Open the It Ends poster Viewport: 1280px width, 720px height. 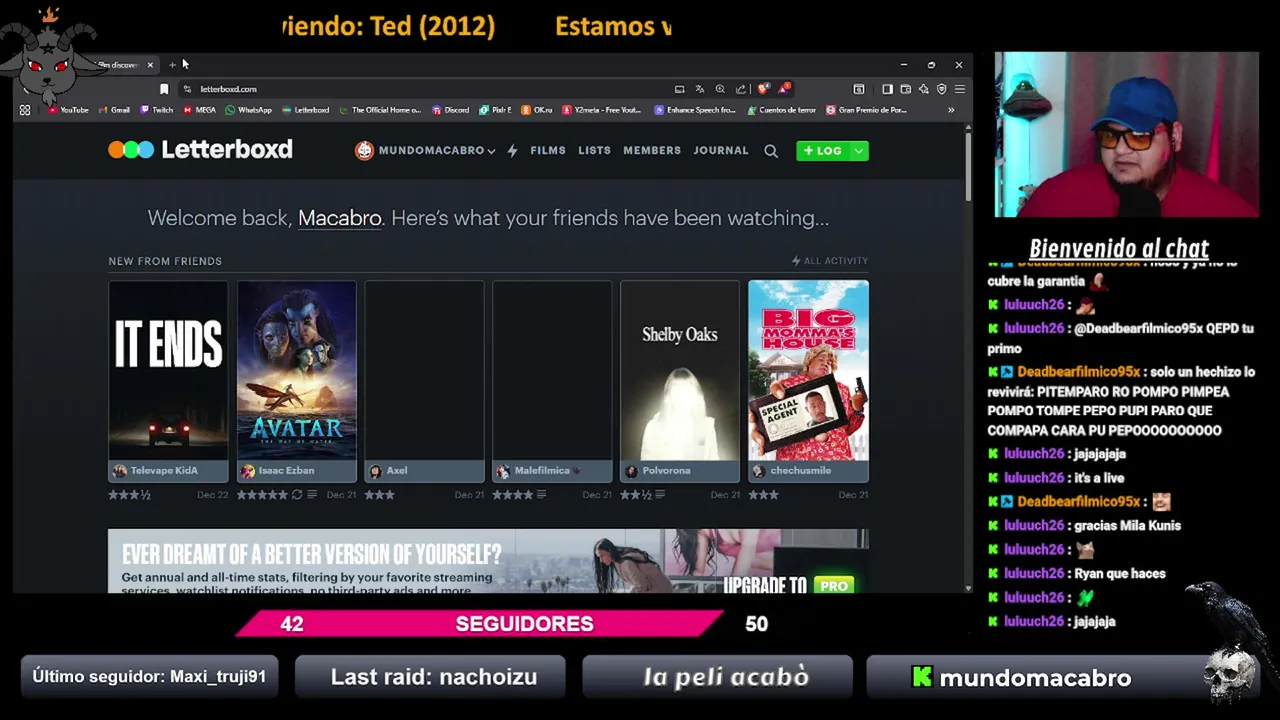click(x=168, y=370)
